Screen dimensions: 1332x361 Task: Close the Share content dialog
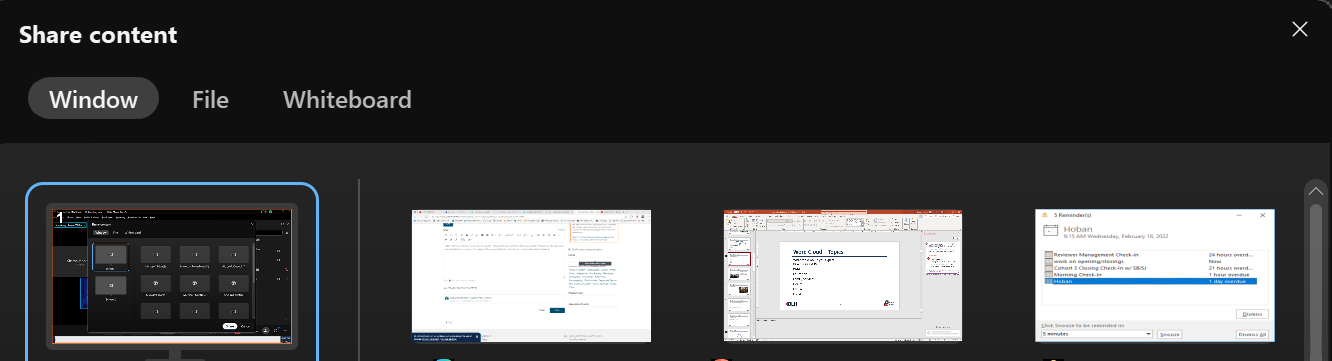point(1300,29)
